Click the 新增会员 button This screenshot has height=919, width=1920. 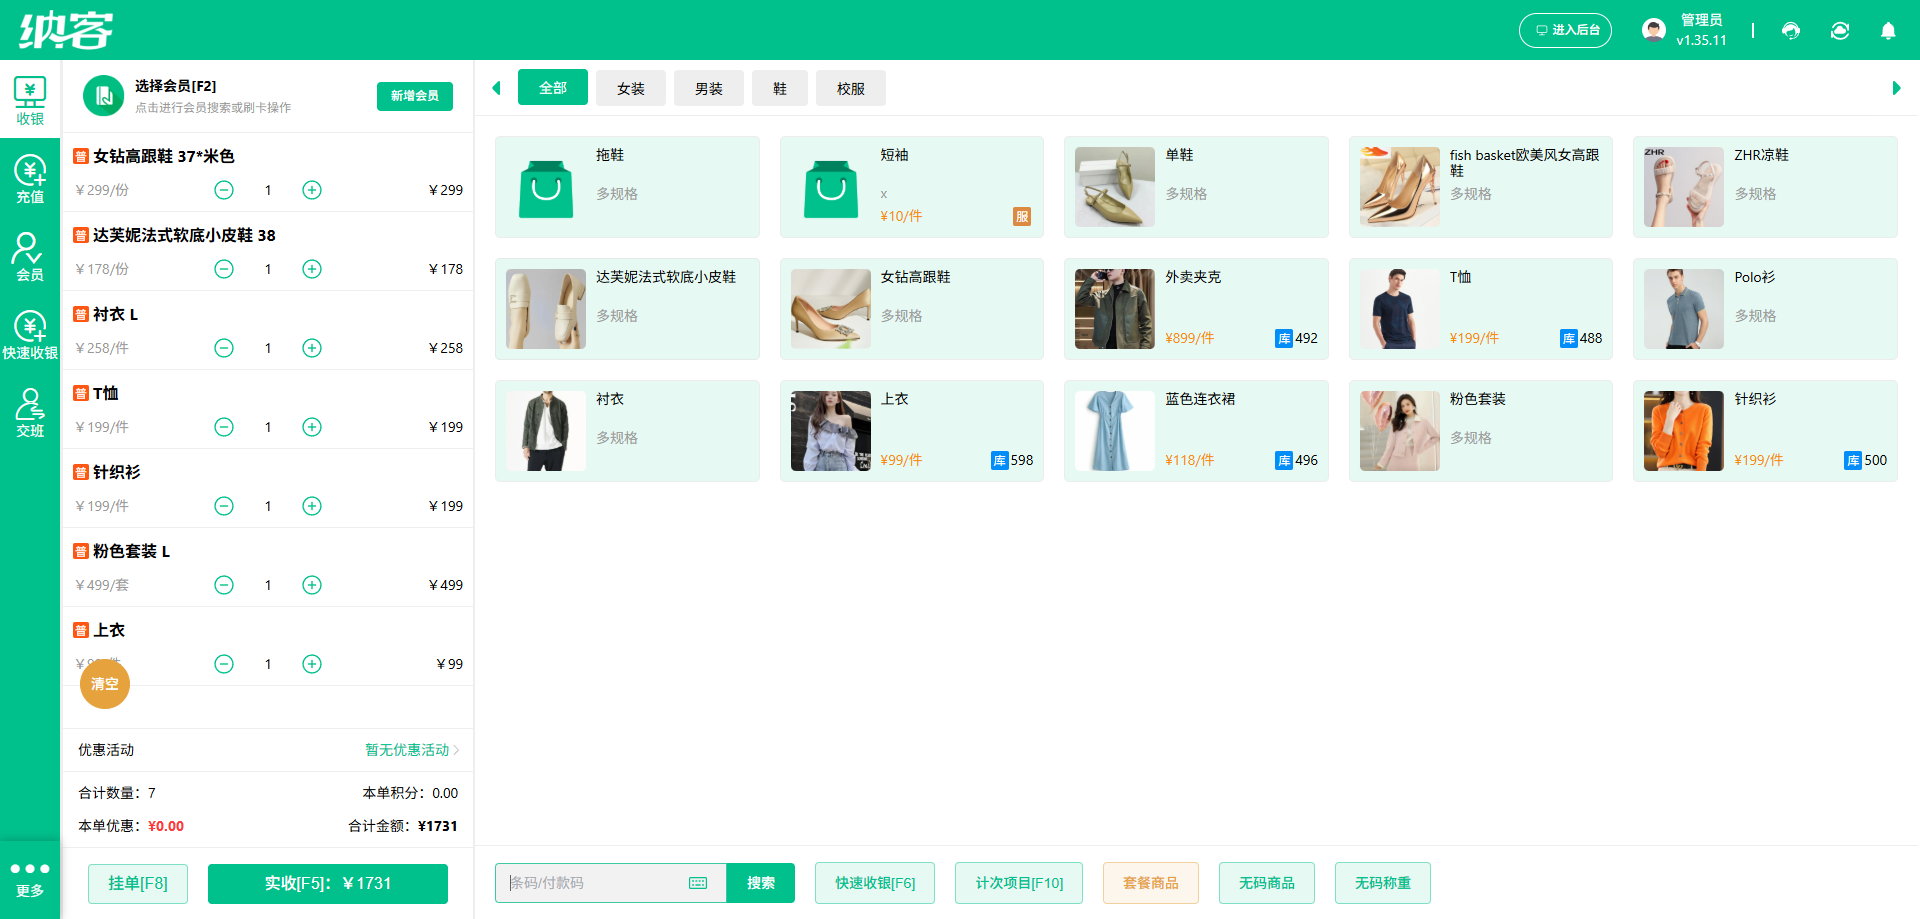[x=415, y=96]
